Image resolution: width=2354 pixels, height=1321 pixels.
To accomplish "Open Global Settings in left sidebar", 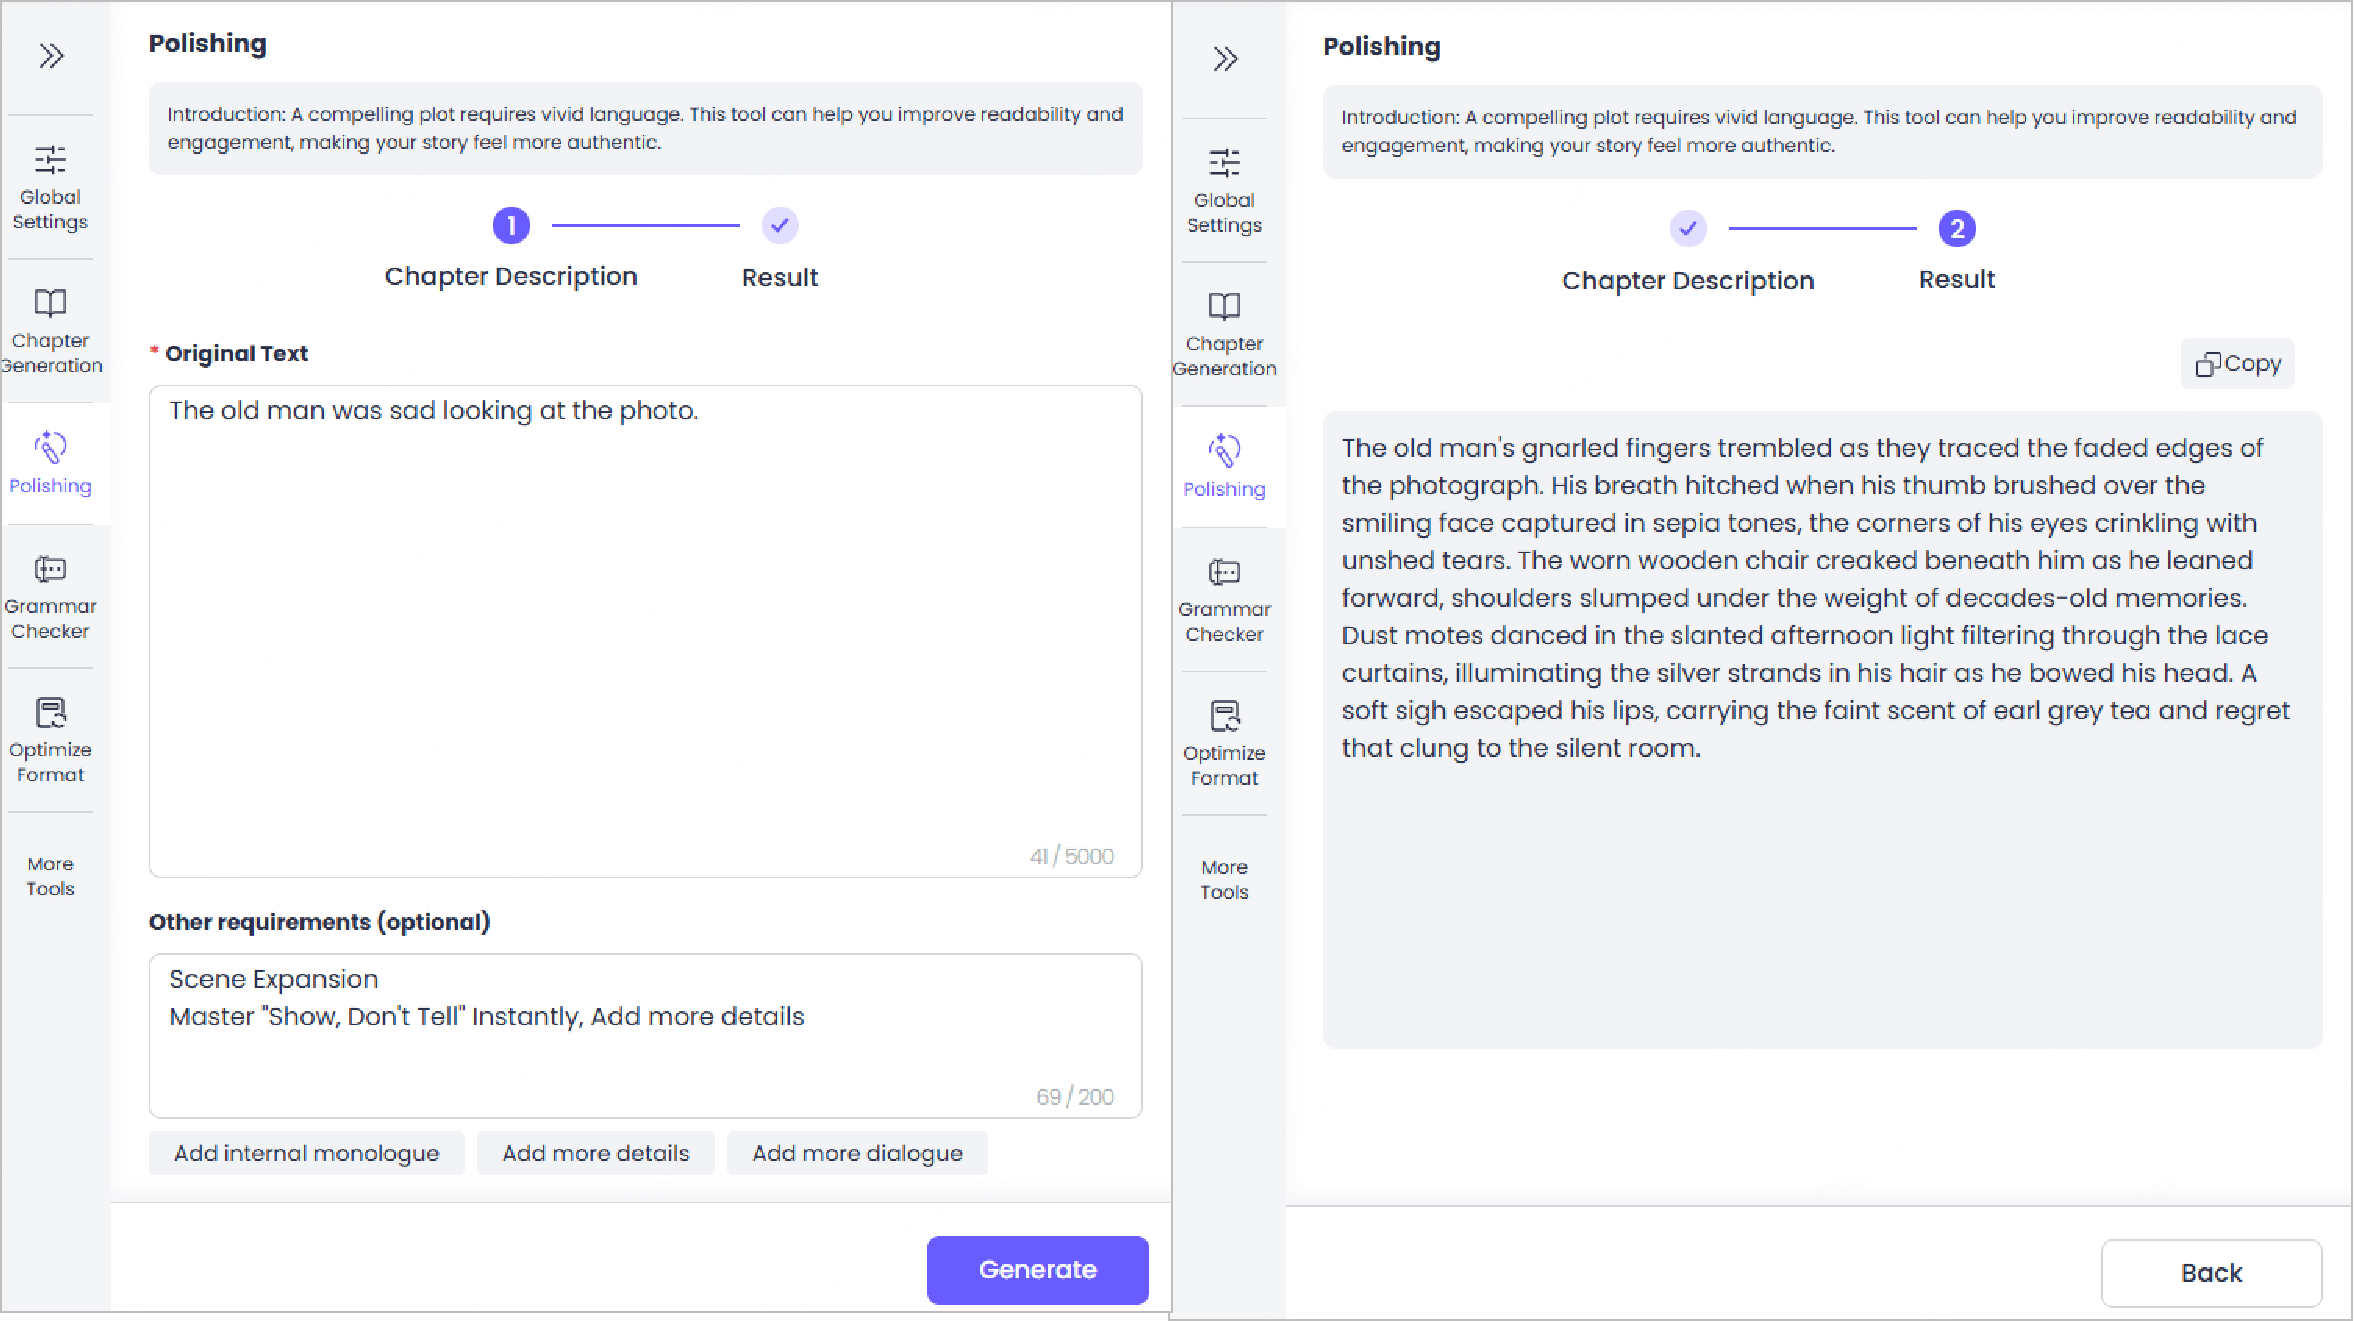I will click(x=50, y=187).
